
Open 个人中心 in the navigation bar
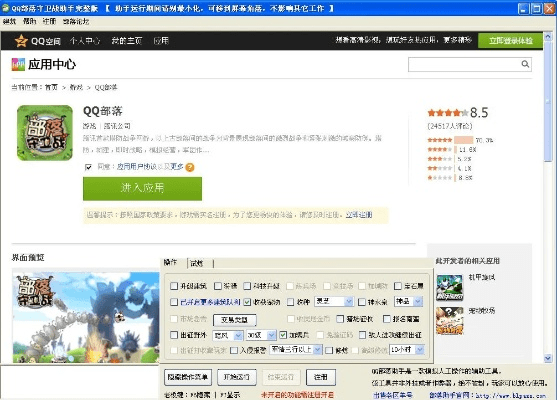click(85, 41)
